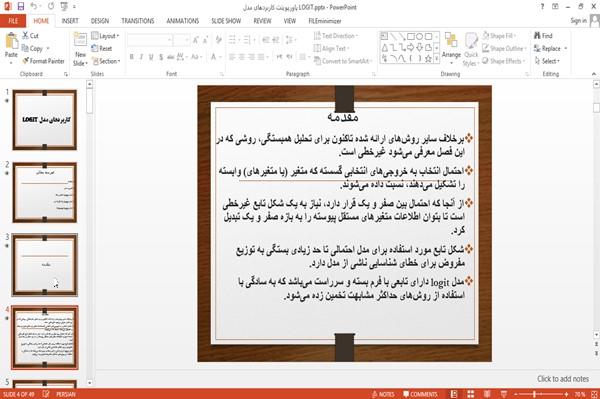Clear all formatting eraser icon

pyautogui.click(x=218, y=40)
